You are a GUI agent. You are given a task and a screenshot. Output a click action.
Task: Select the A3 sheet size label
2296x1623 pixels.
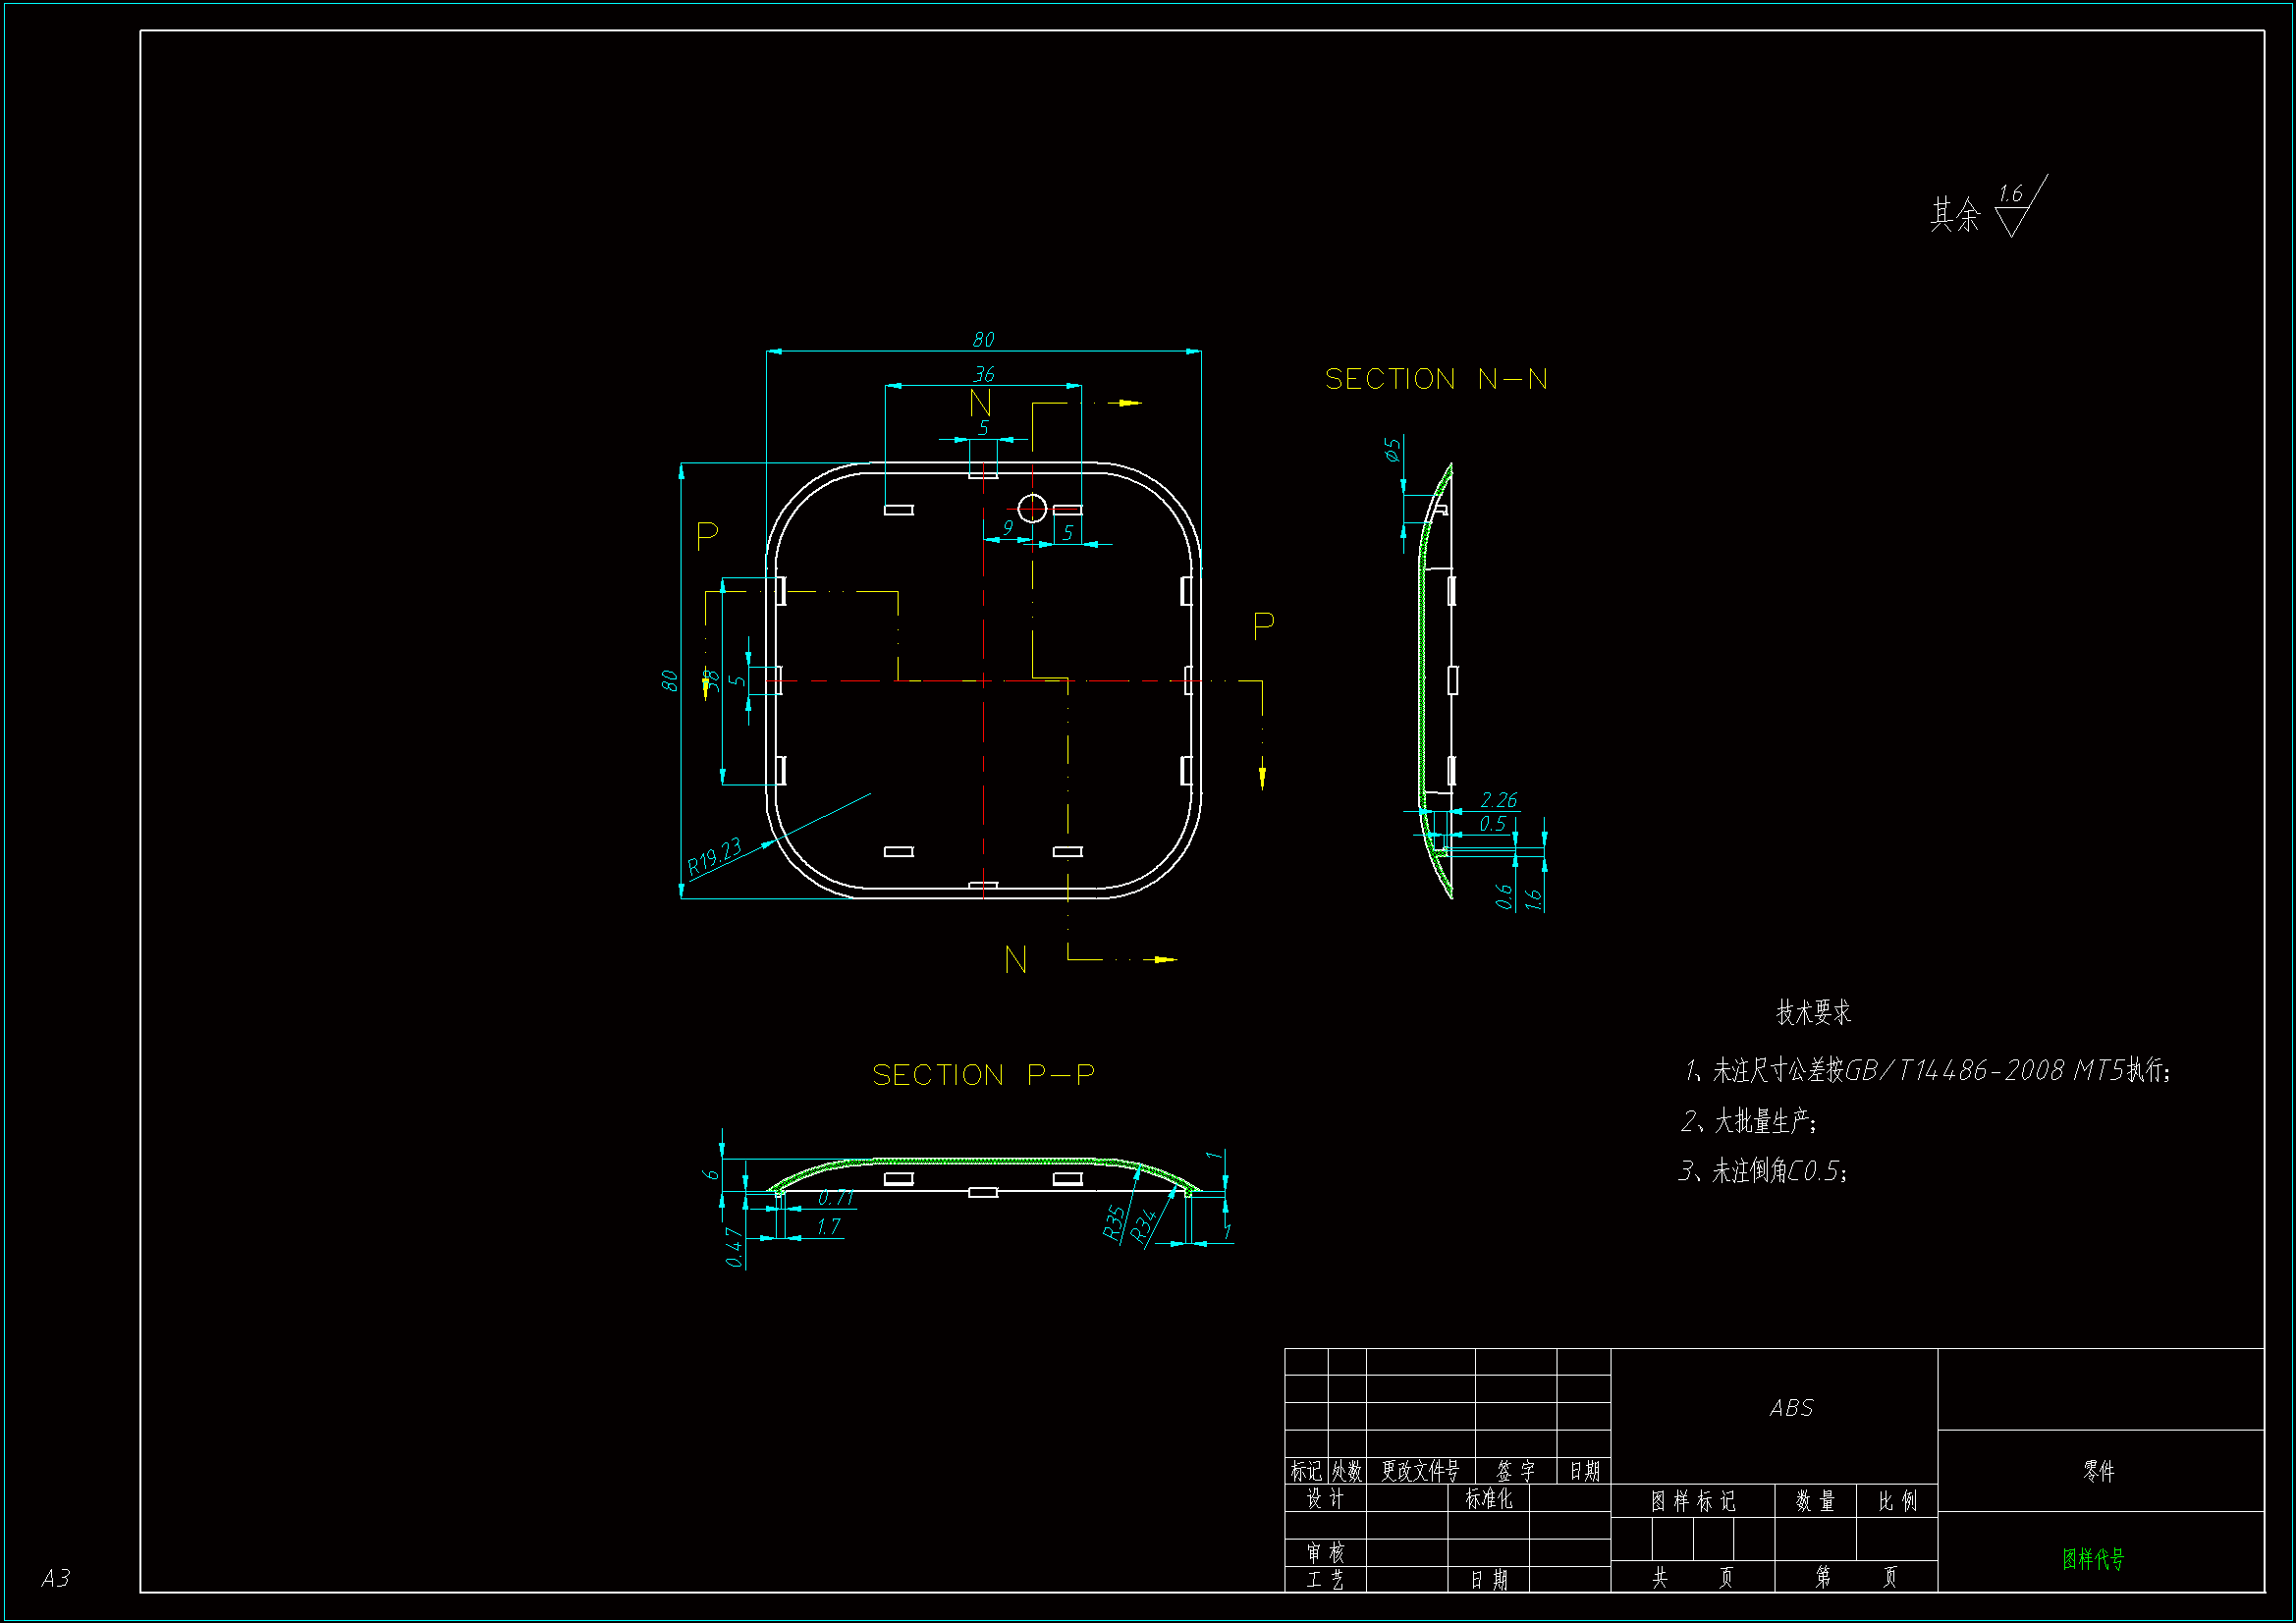(x=55, y=1578)
